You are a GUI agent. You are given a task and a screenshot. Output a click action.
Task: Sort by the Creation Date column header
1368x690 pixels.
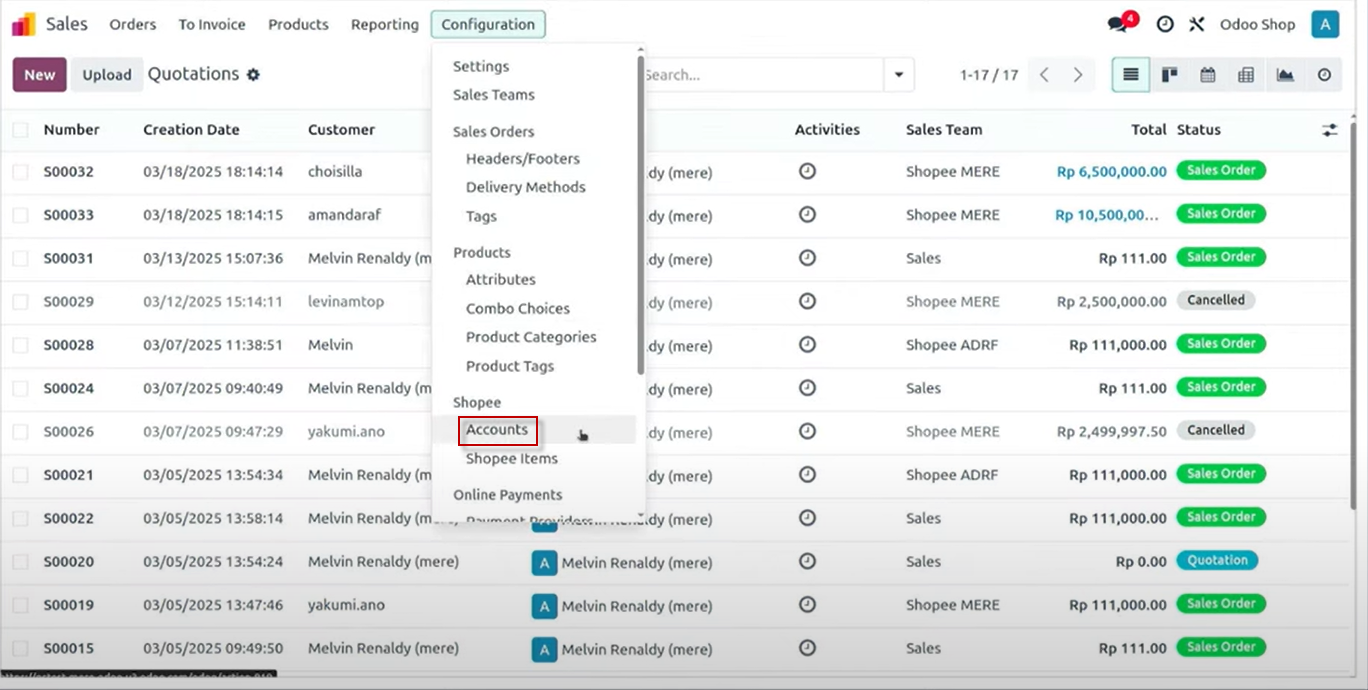[x=191, y=130]
